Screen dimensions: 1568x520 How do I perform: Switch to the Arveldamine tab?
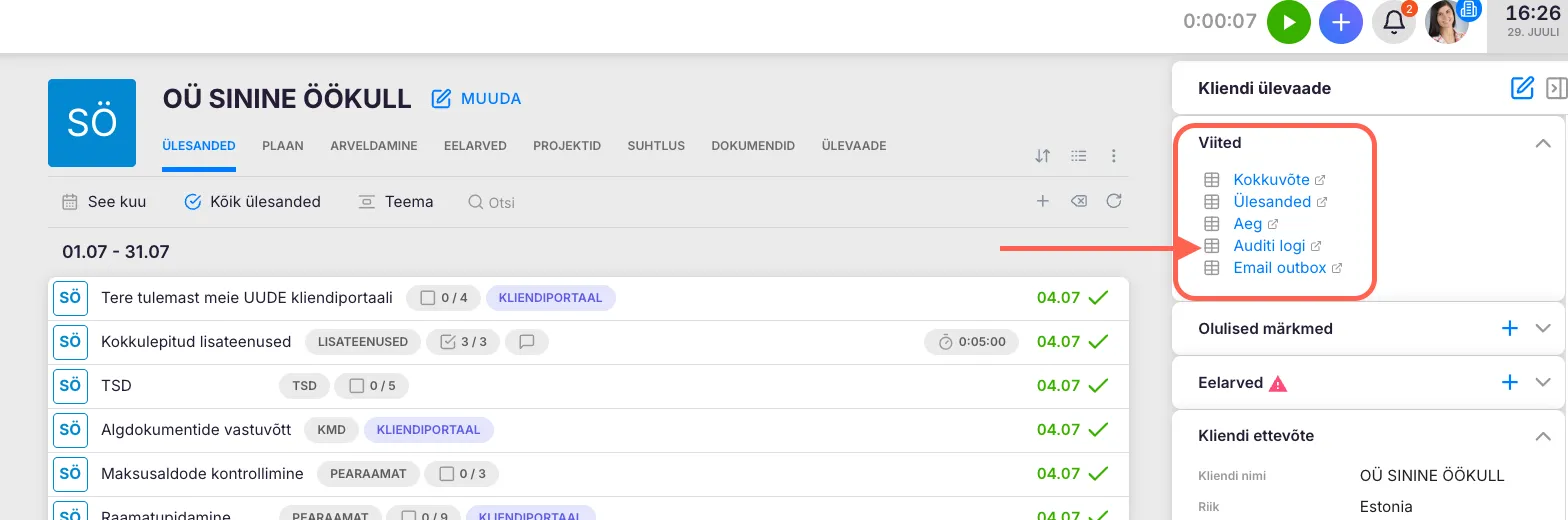click(x=373, y=146)
